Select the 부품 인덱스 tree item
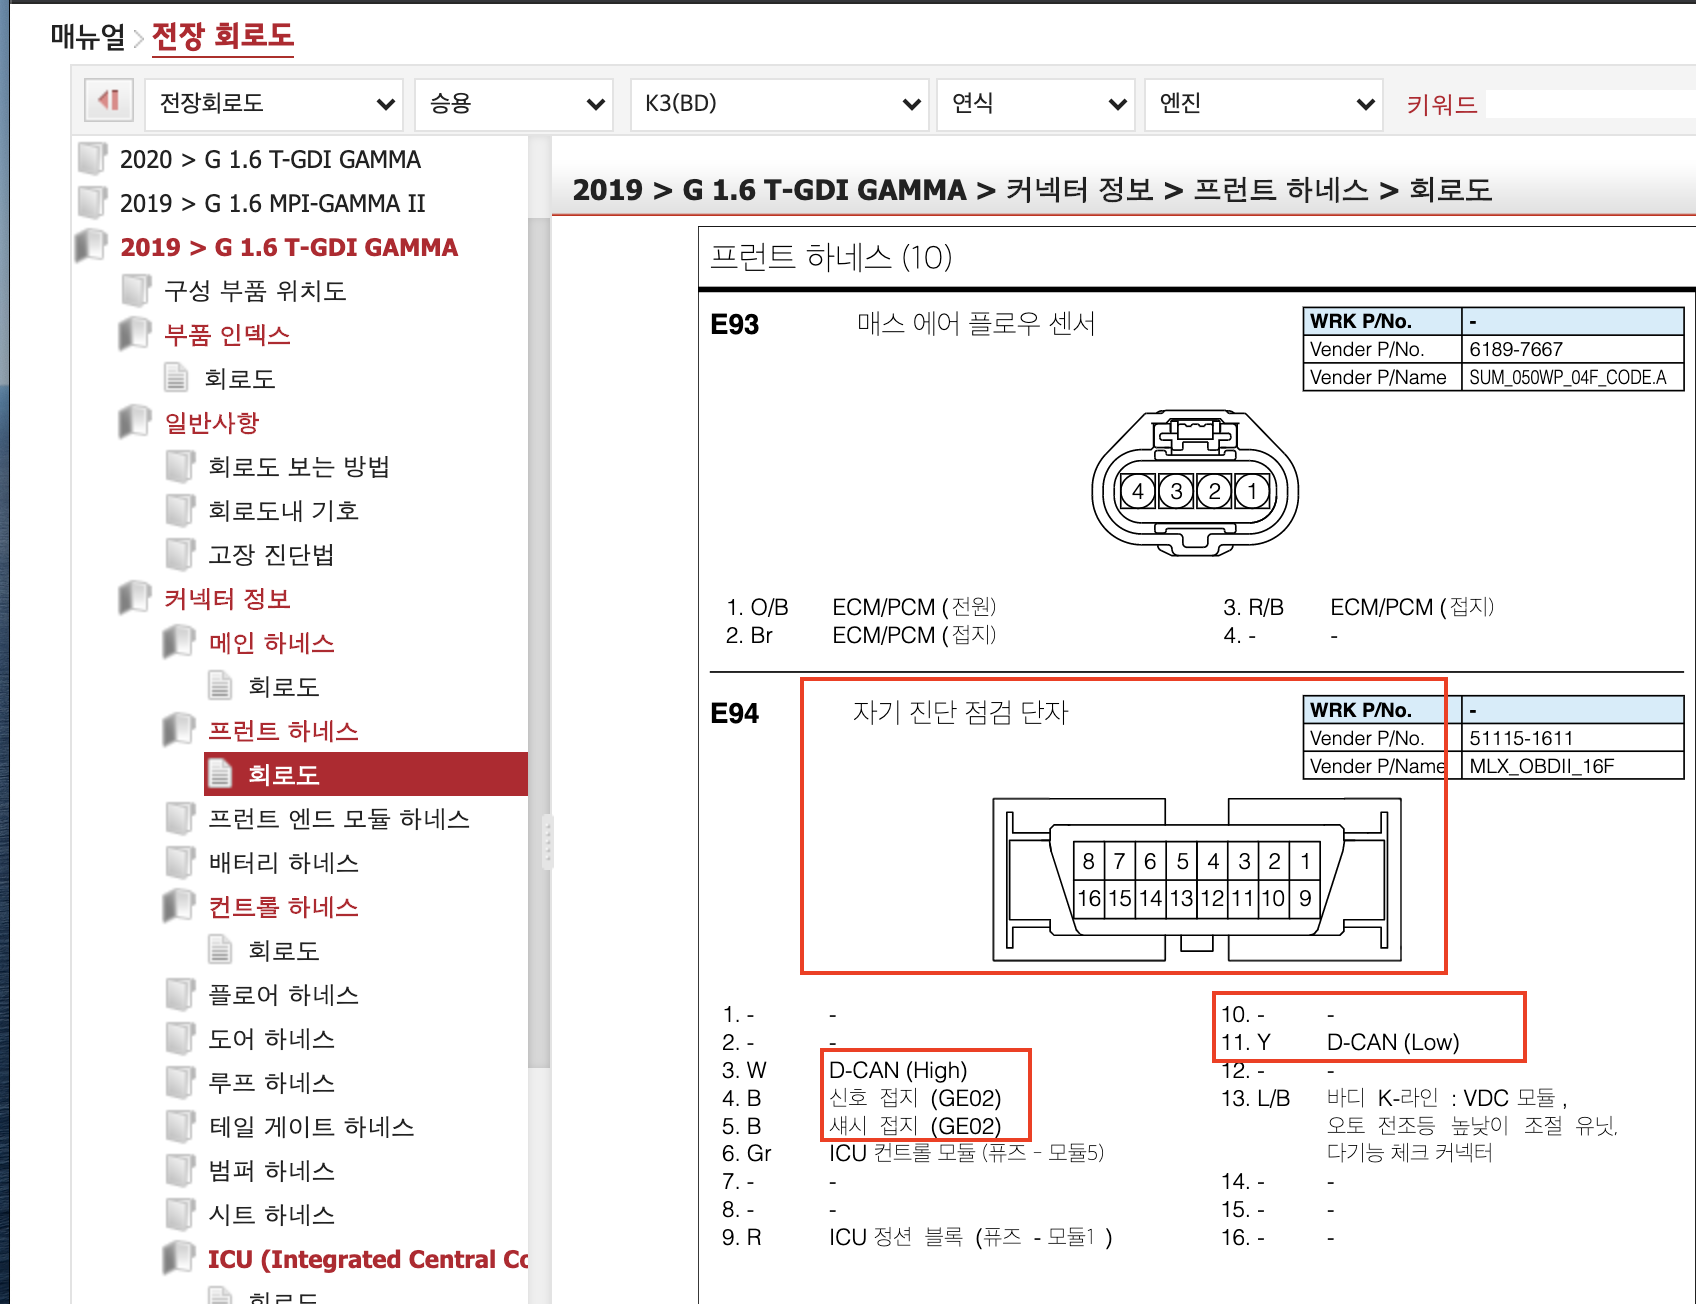This screenshot has width=1696, height=1304. coord(227,335)
